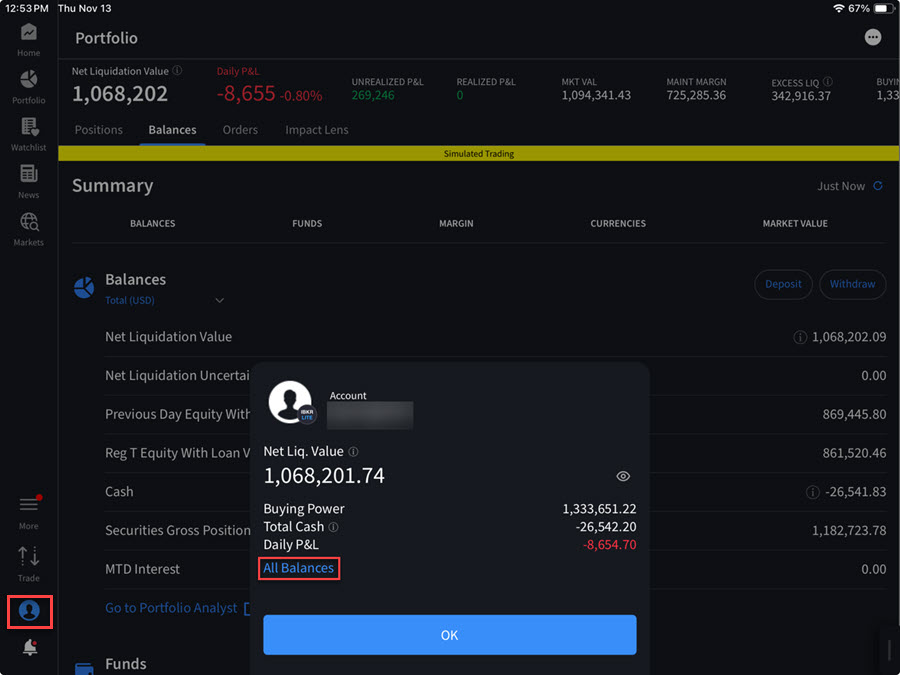
Task: Click the Securities Gross Position row
Action: 495,530
